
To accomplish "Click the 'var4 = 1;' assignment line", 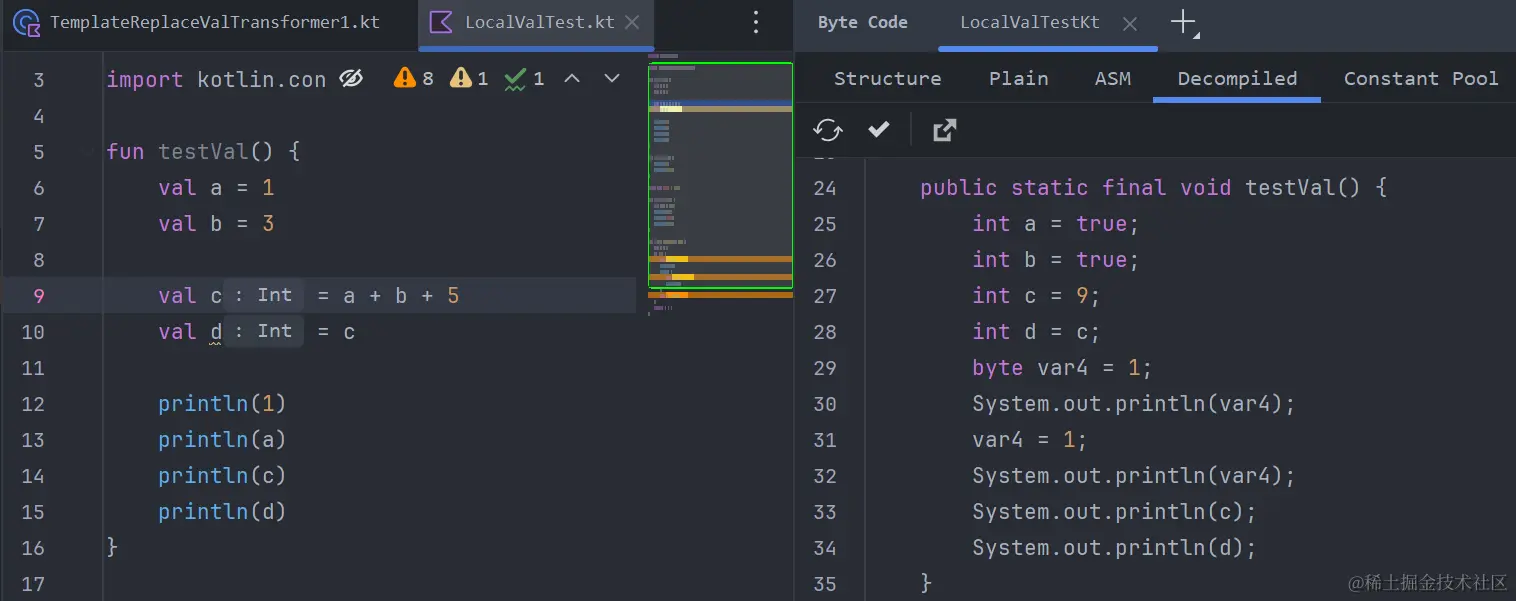I will point(1030,439).
